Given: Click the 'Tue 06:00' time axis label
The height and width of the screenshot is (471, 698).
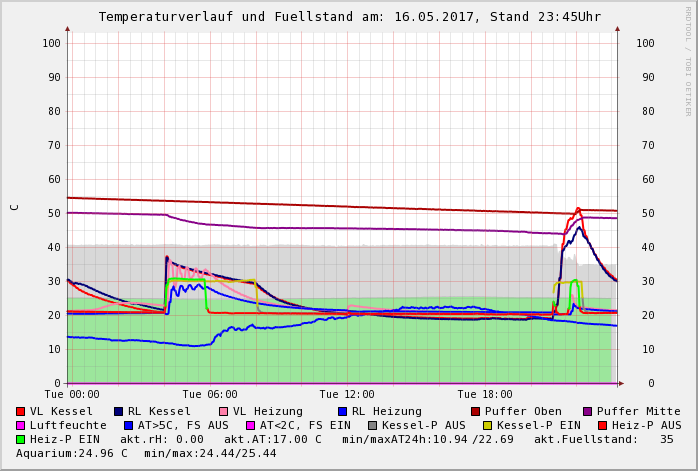Looking at the screenshot, I should [x=210, y=395].
